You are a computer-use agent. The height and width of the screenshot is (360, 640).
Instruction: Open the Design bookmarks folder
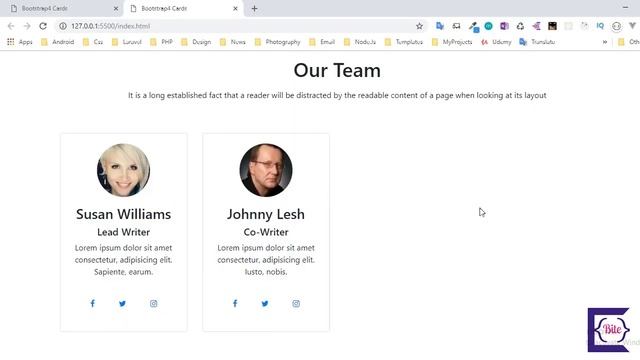(196, 42)
